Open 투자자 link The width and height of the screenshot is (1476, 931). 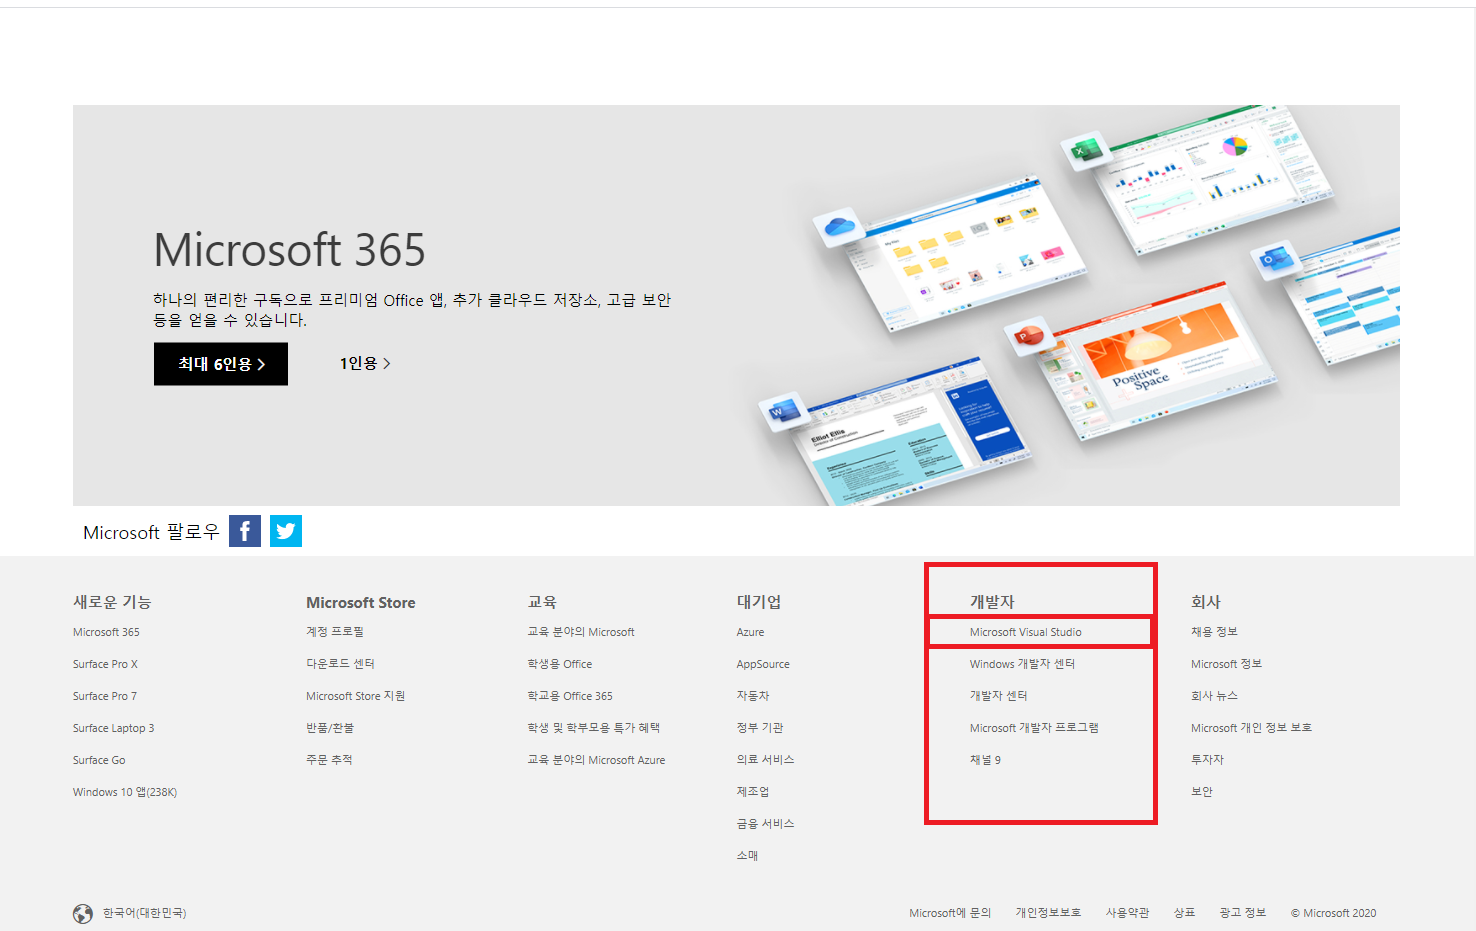click(1207, 760)
